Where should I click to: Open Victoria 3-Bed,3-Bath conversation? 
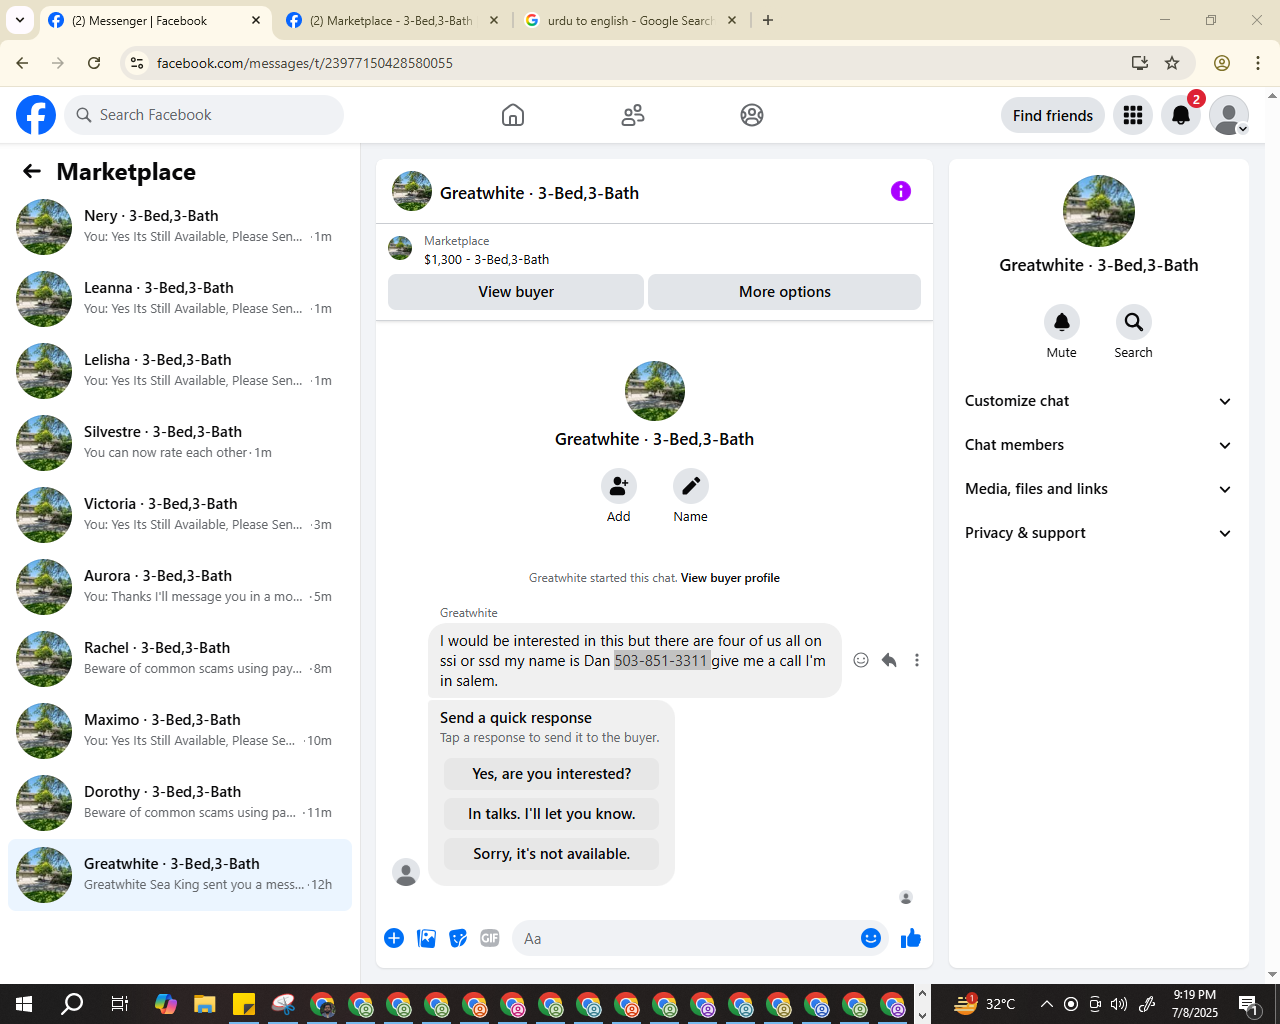[180, 515]
